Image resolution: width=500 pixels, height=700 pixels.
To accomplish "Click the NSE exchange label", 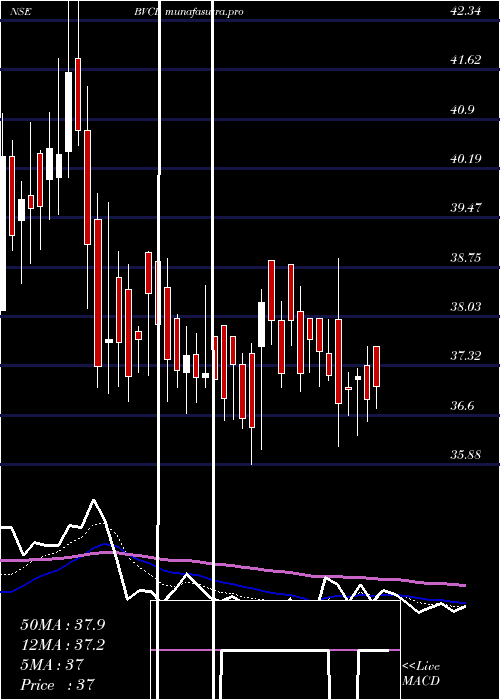I will point(21,12).
